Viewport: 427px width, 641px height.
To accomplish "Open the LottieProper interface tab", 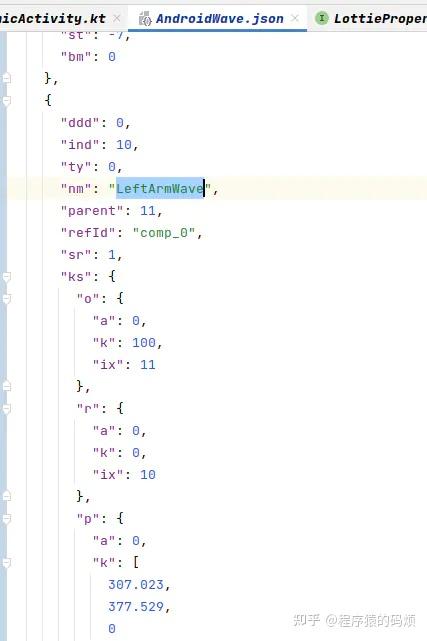I will point(380,18).
